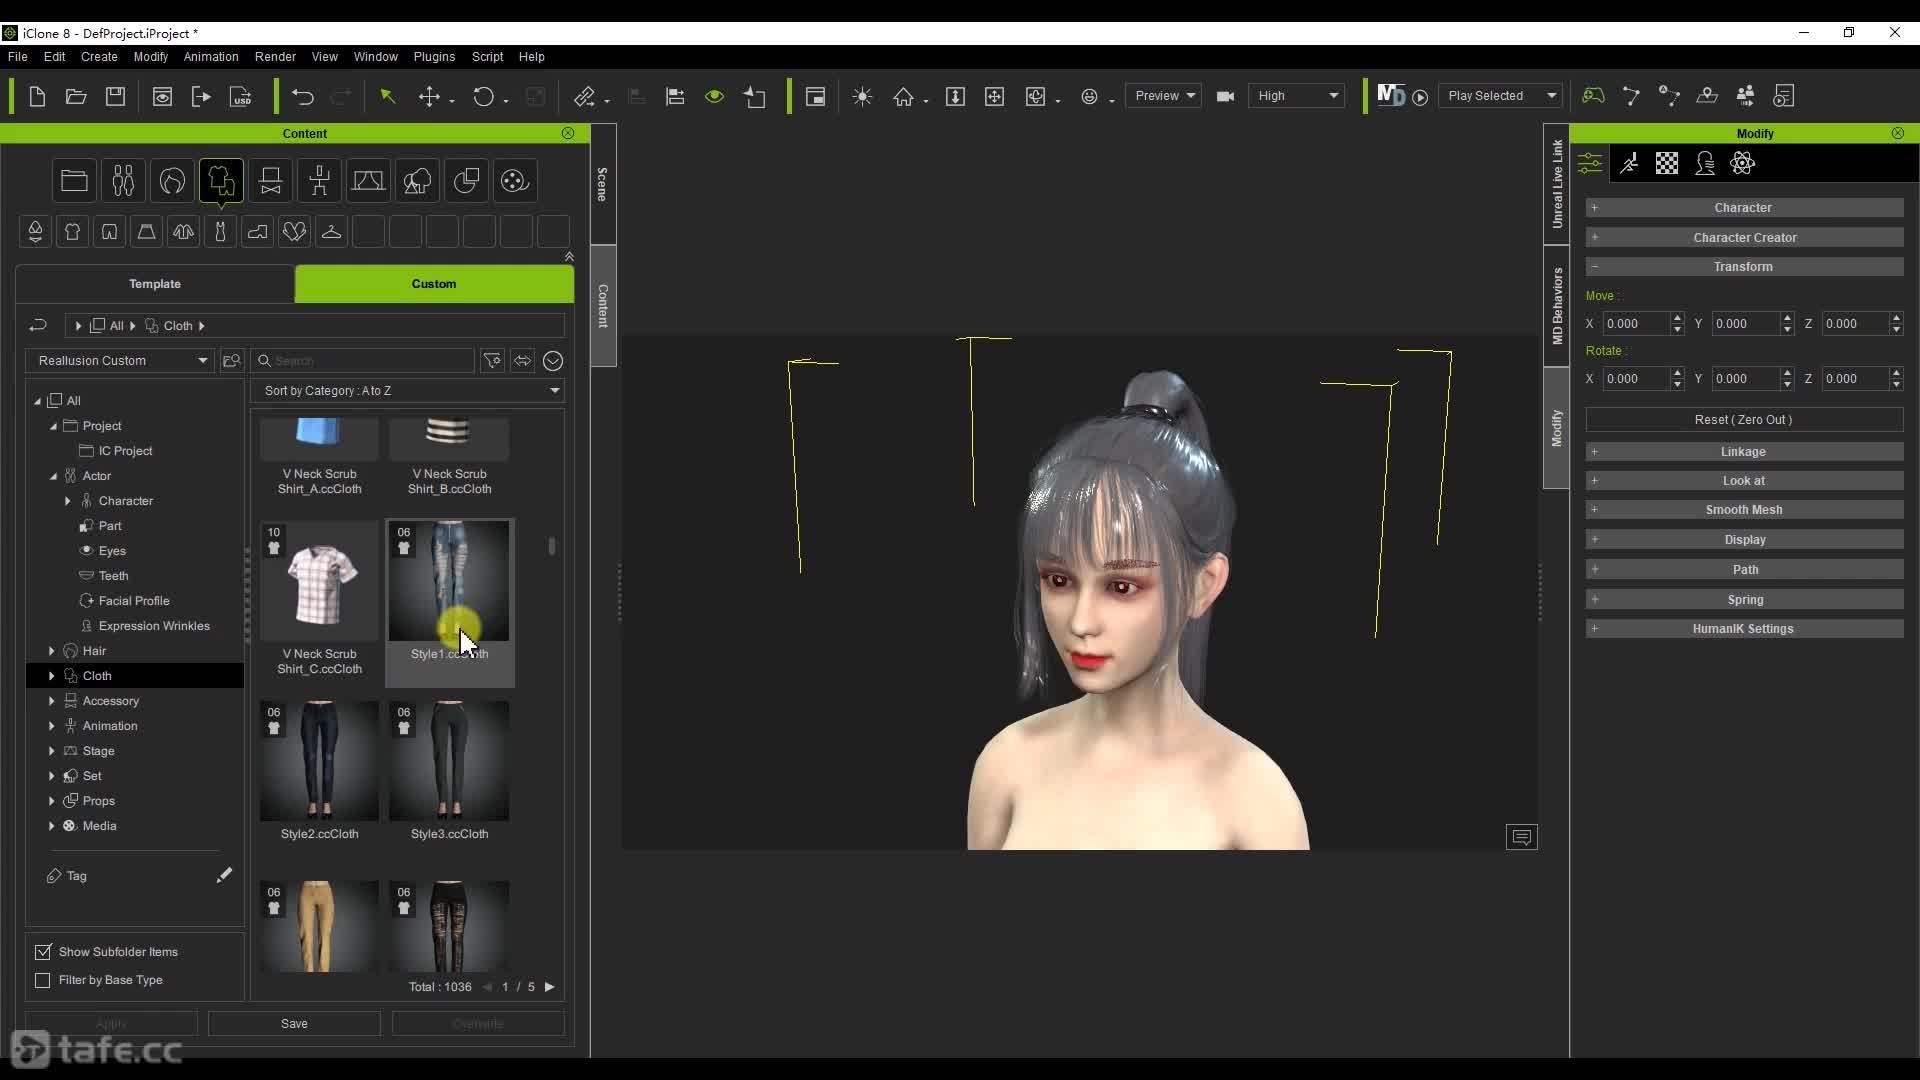
Task: Close the Content panel
Action: [x=568, y=133]
